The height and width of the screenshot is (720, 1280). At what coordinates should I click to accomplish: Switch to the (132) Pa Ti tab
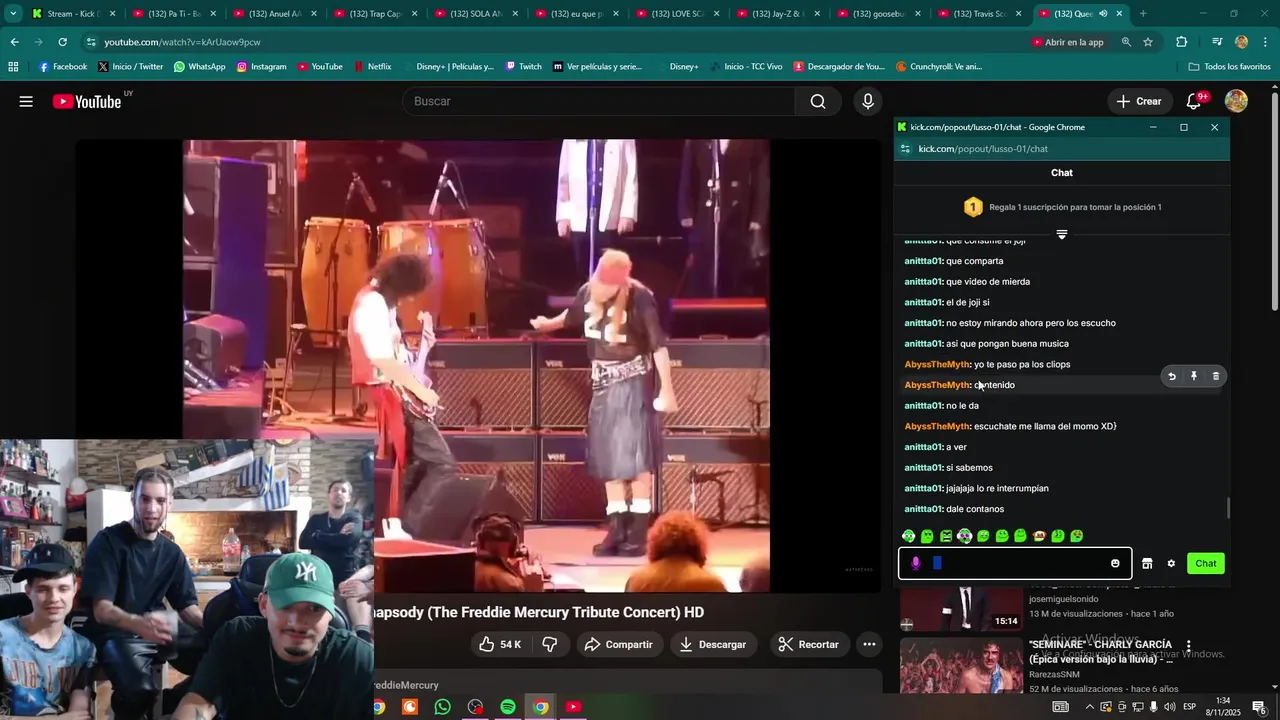(x=174, y=14)
